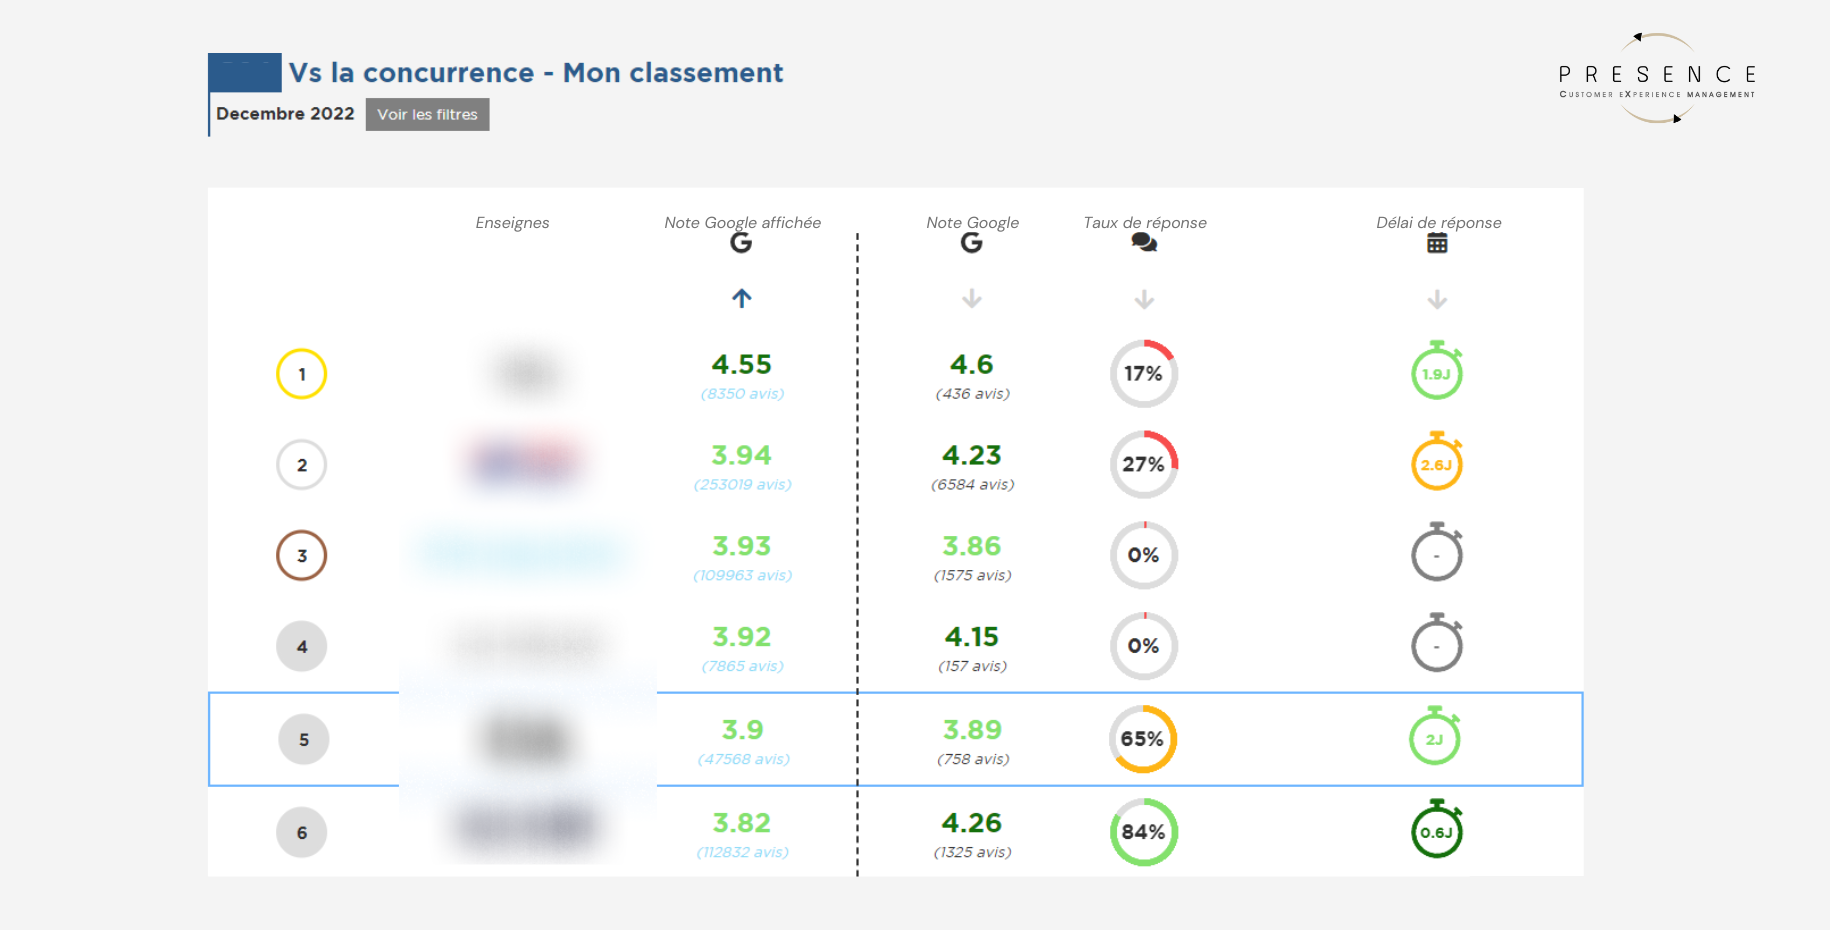Click the 3.94 displayed rating
Image resolution: width=1830 pixels, height=930 pixels.
click(x=741, y=456)
